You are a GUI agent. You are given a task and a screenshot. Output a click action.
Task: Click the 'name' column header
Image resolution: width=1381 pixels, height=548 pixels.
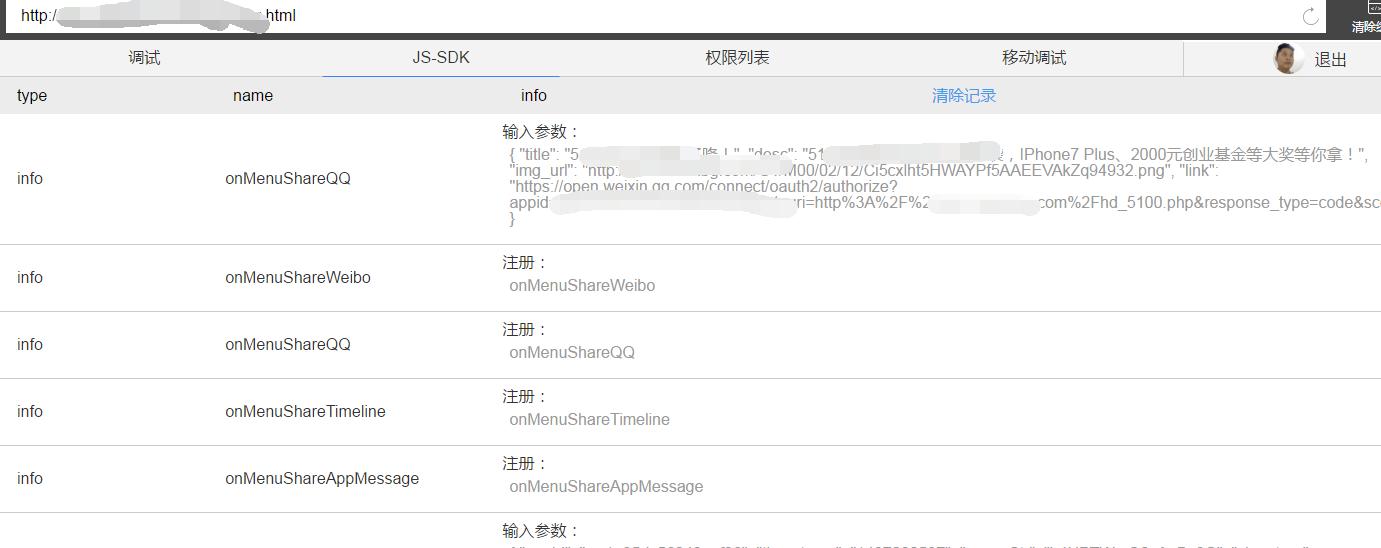(253, 96)
